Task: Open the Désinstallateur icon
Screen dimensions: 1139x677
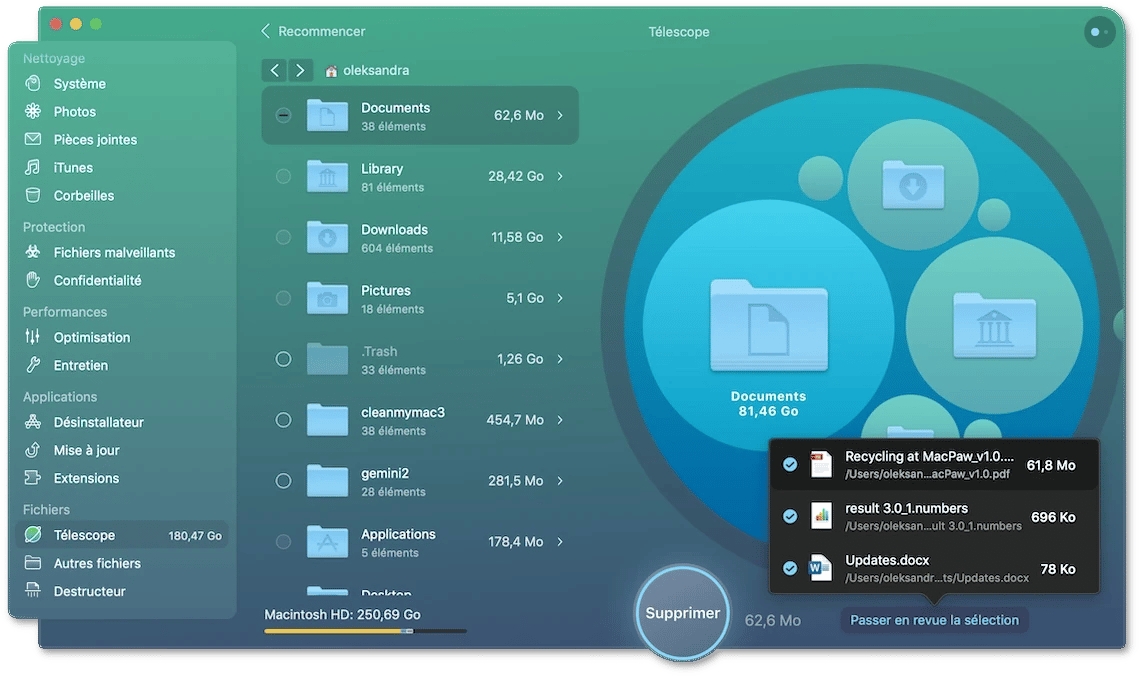Action: pos(33,421)
